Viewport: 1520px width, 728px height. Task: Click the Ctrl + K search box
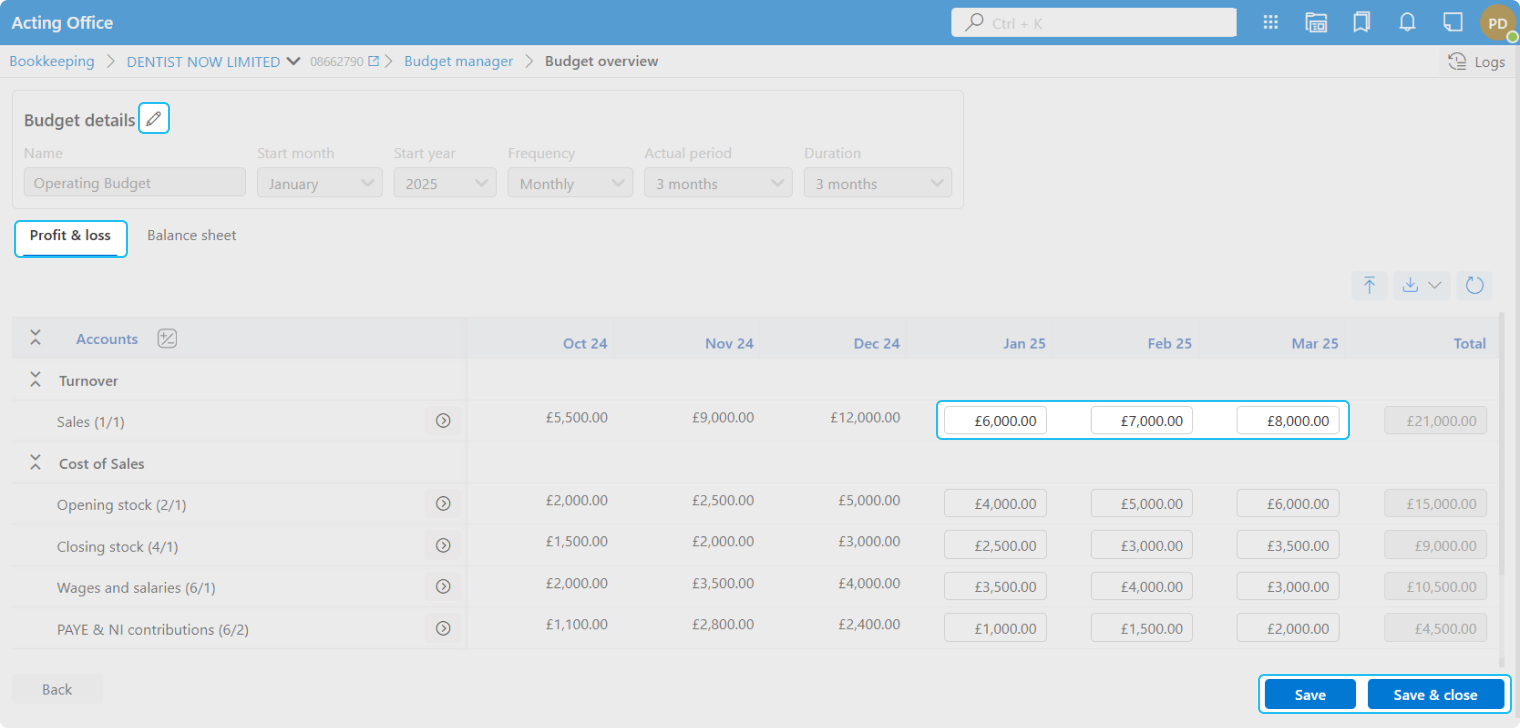1093,22
